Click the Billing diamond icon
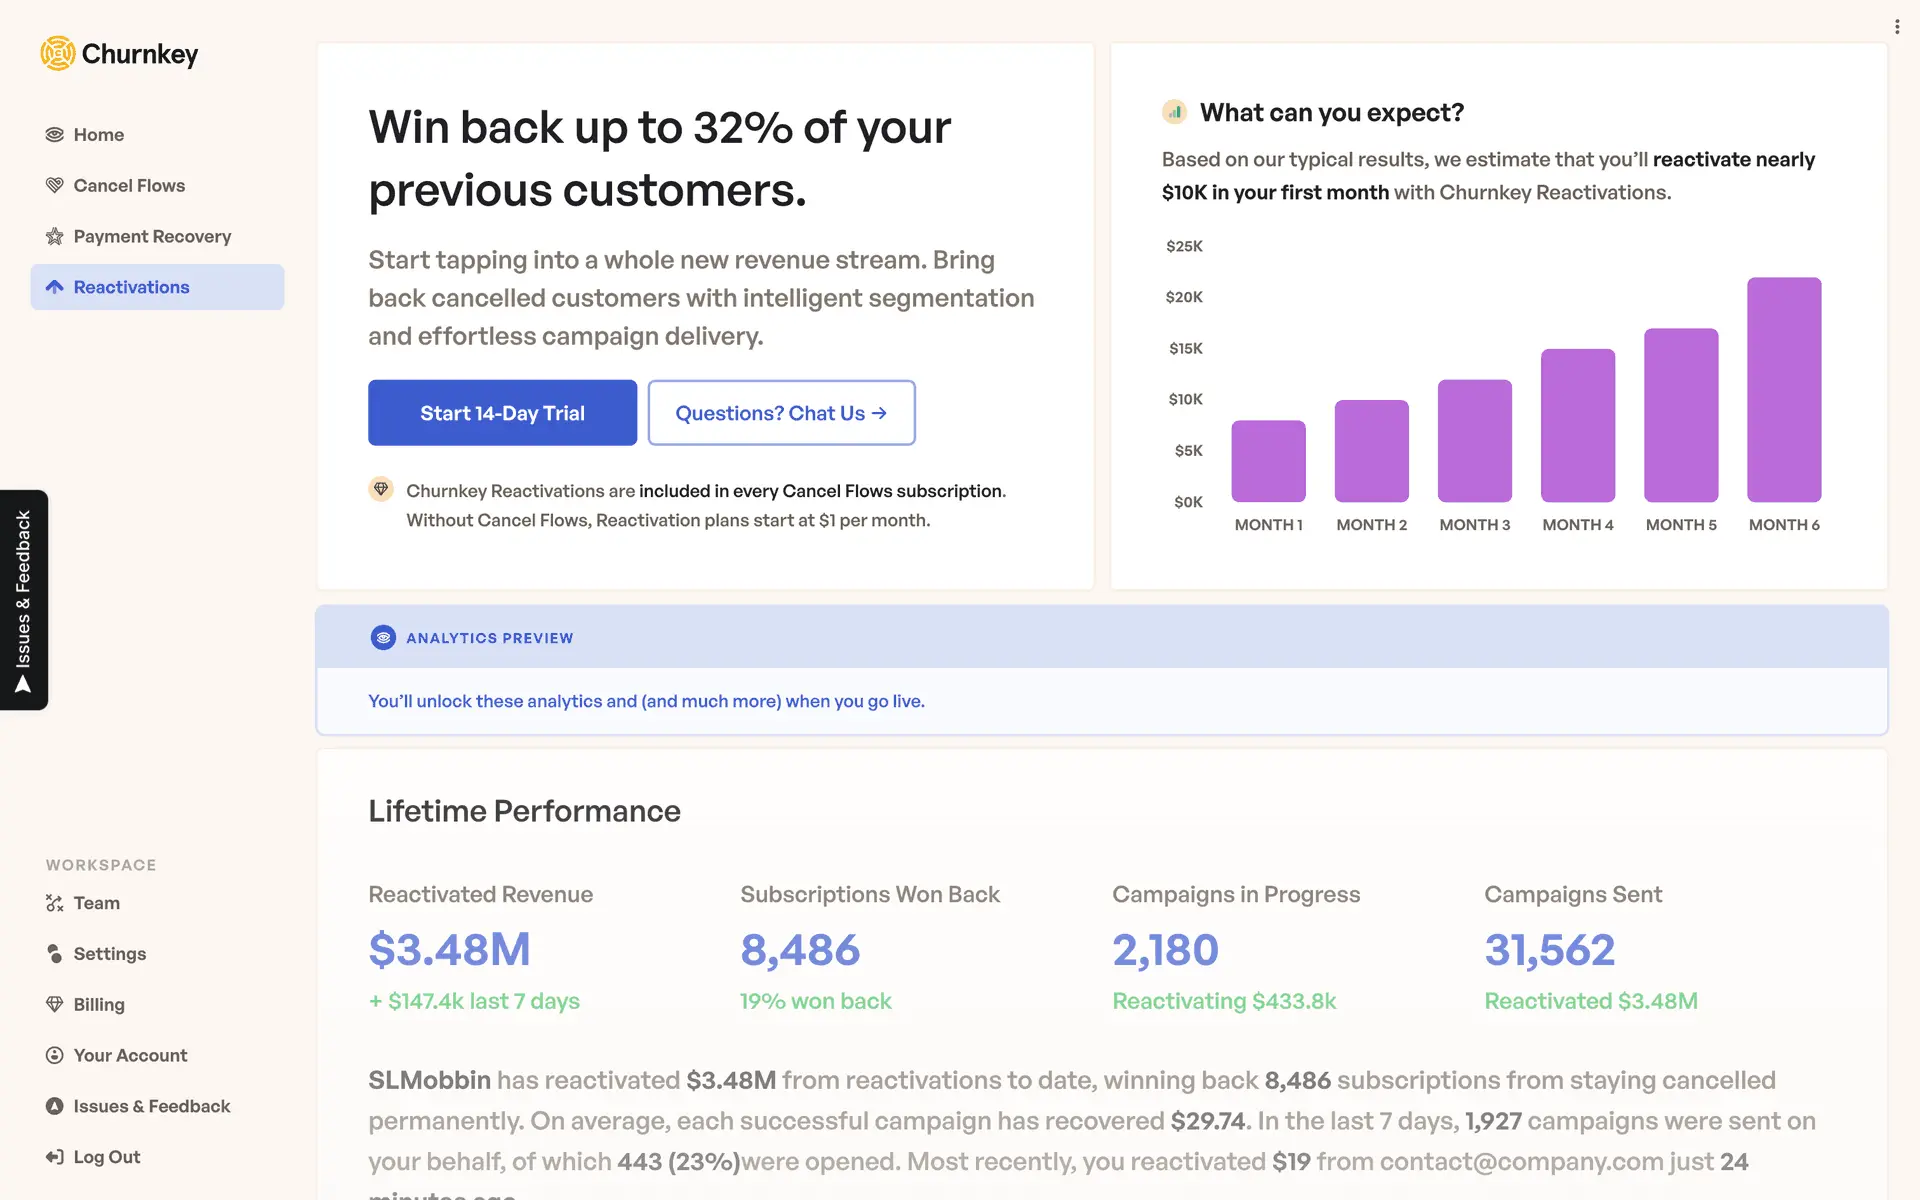 coord(54,1004)
